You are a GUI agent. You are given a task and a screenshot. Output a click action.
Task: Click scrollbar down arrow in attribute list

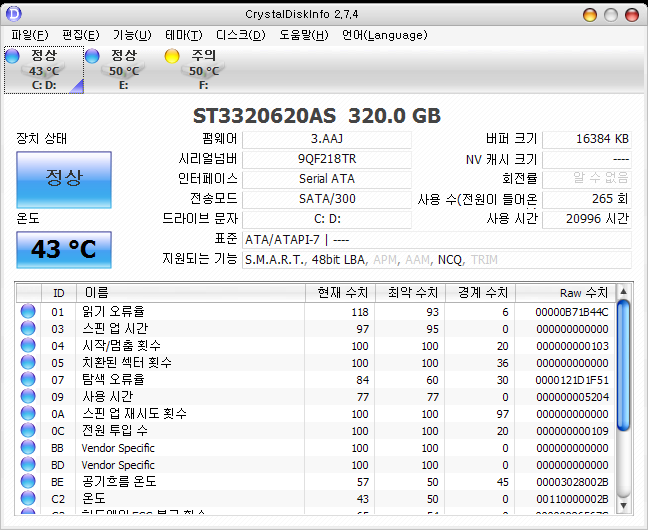click(624, 506)
